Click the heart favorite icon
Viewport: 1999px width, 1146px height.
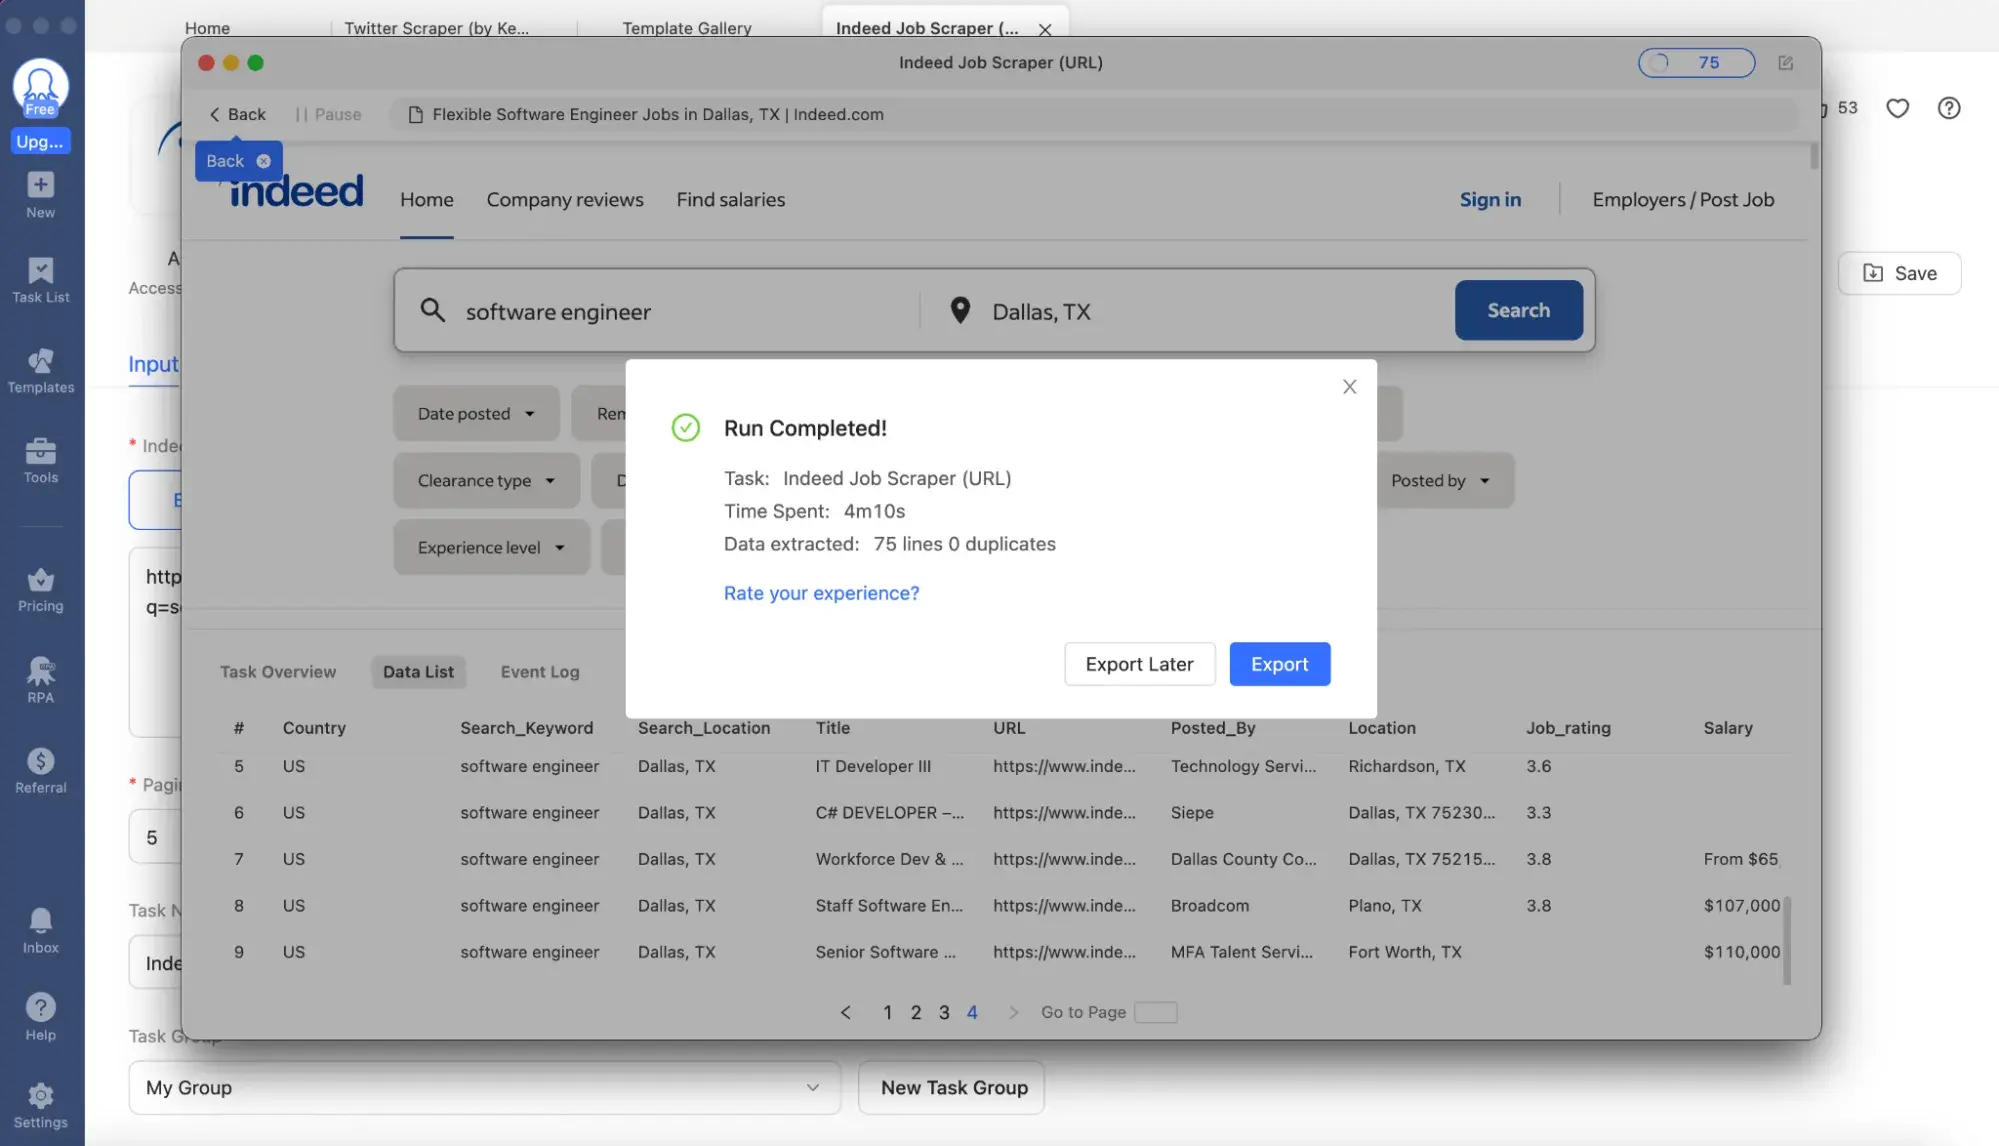tap(1897, 108)
